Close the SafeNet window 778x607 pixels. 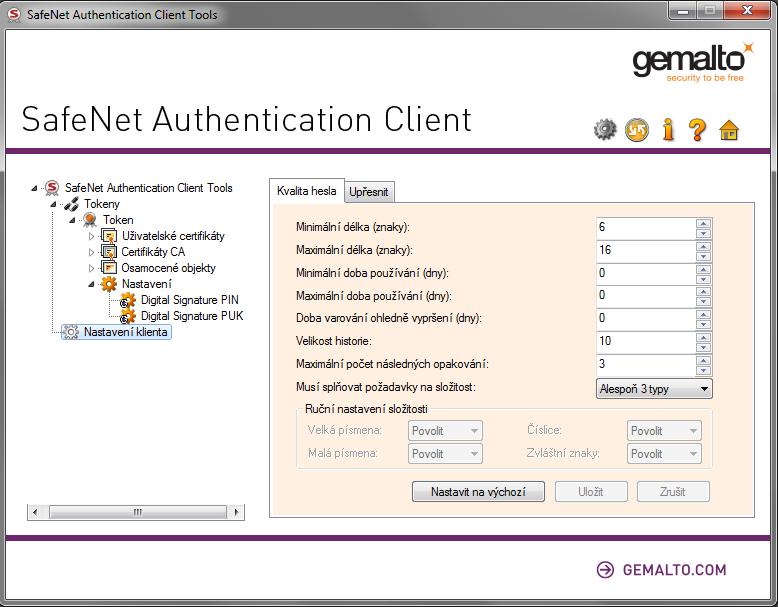[747, 11]
